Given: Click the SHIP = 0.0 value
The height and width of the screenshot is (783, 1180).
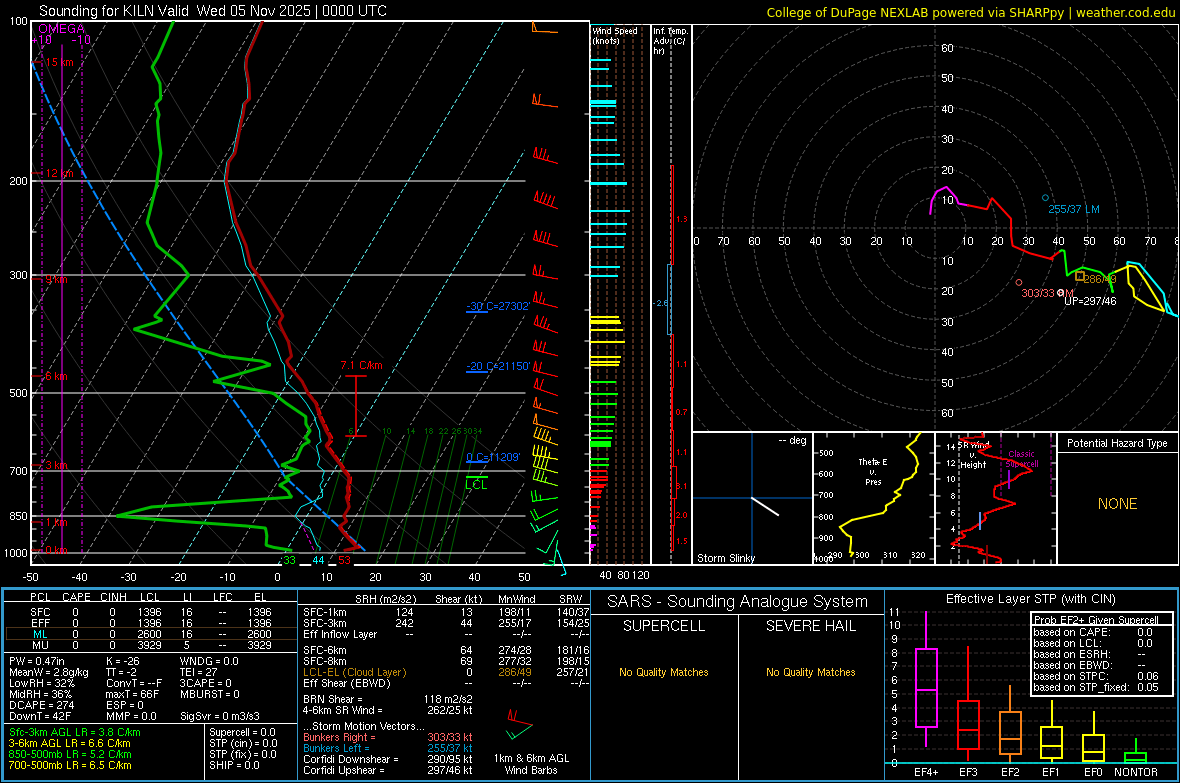Looking at the screenshot, I should 234,766.
